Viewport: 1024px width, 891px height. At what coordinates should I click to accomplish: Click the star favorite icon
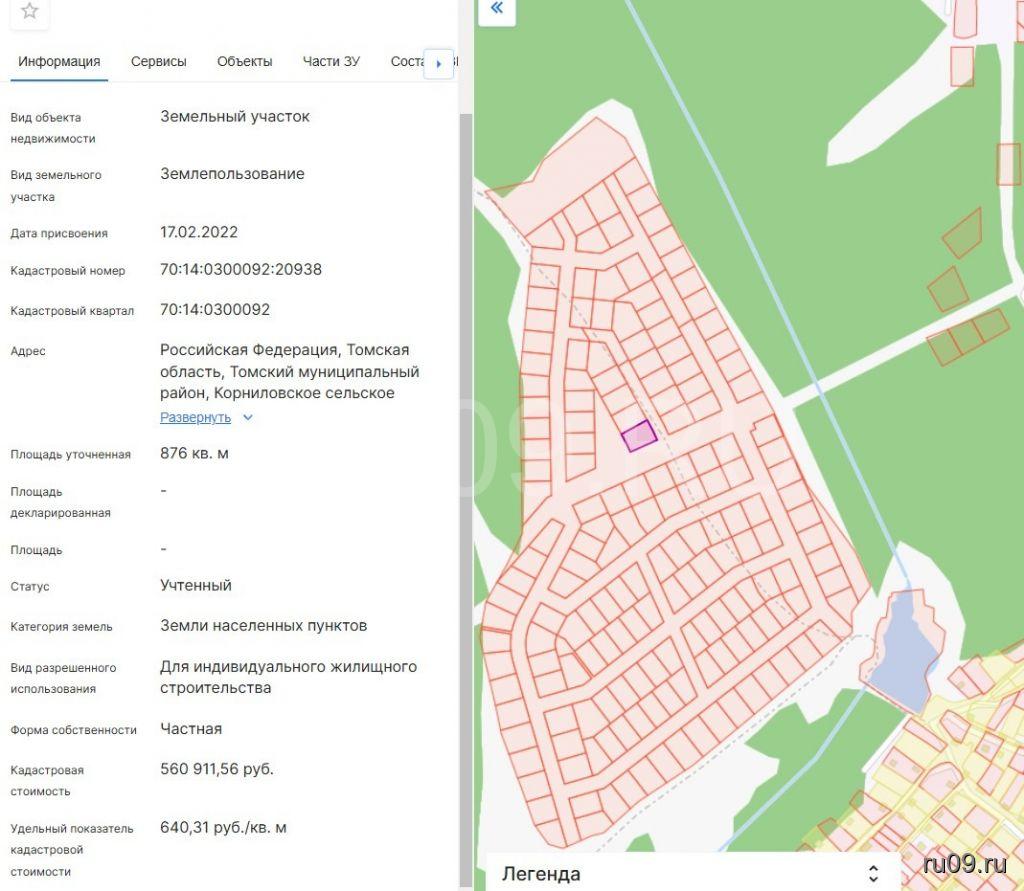[x=30, y=11]
